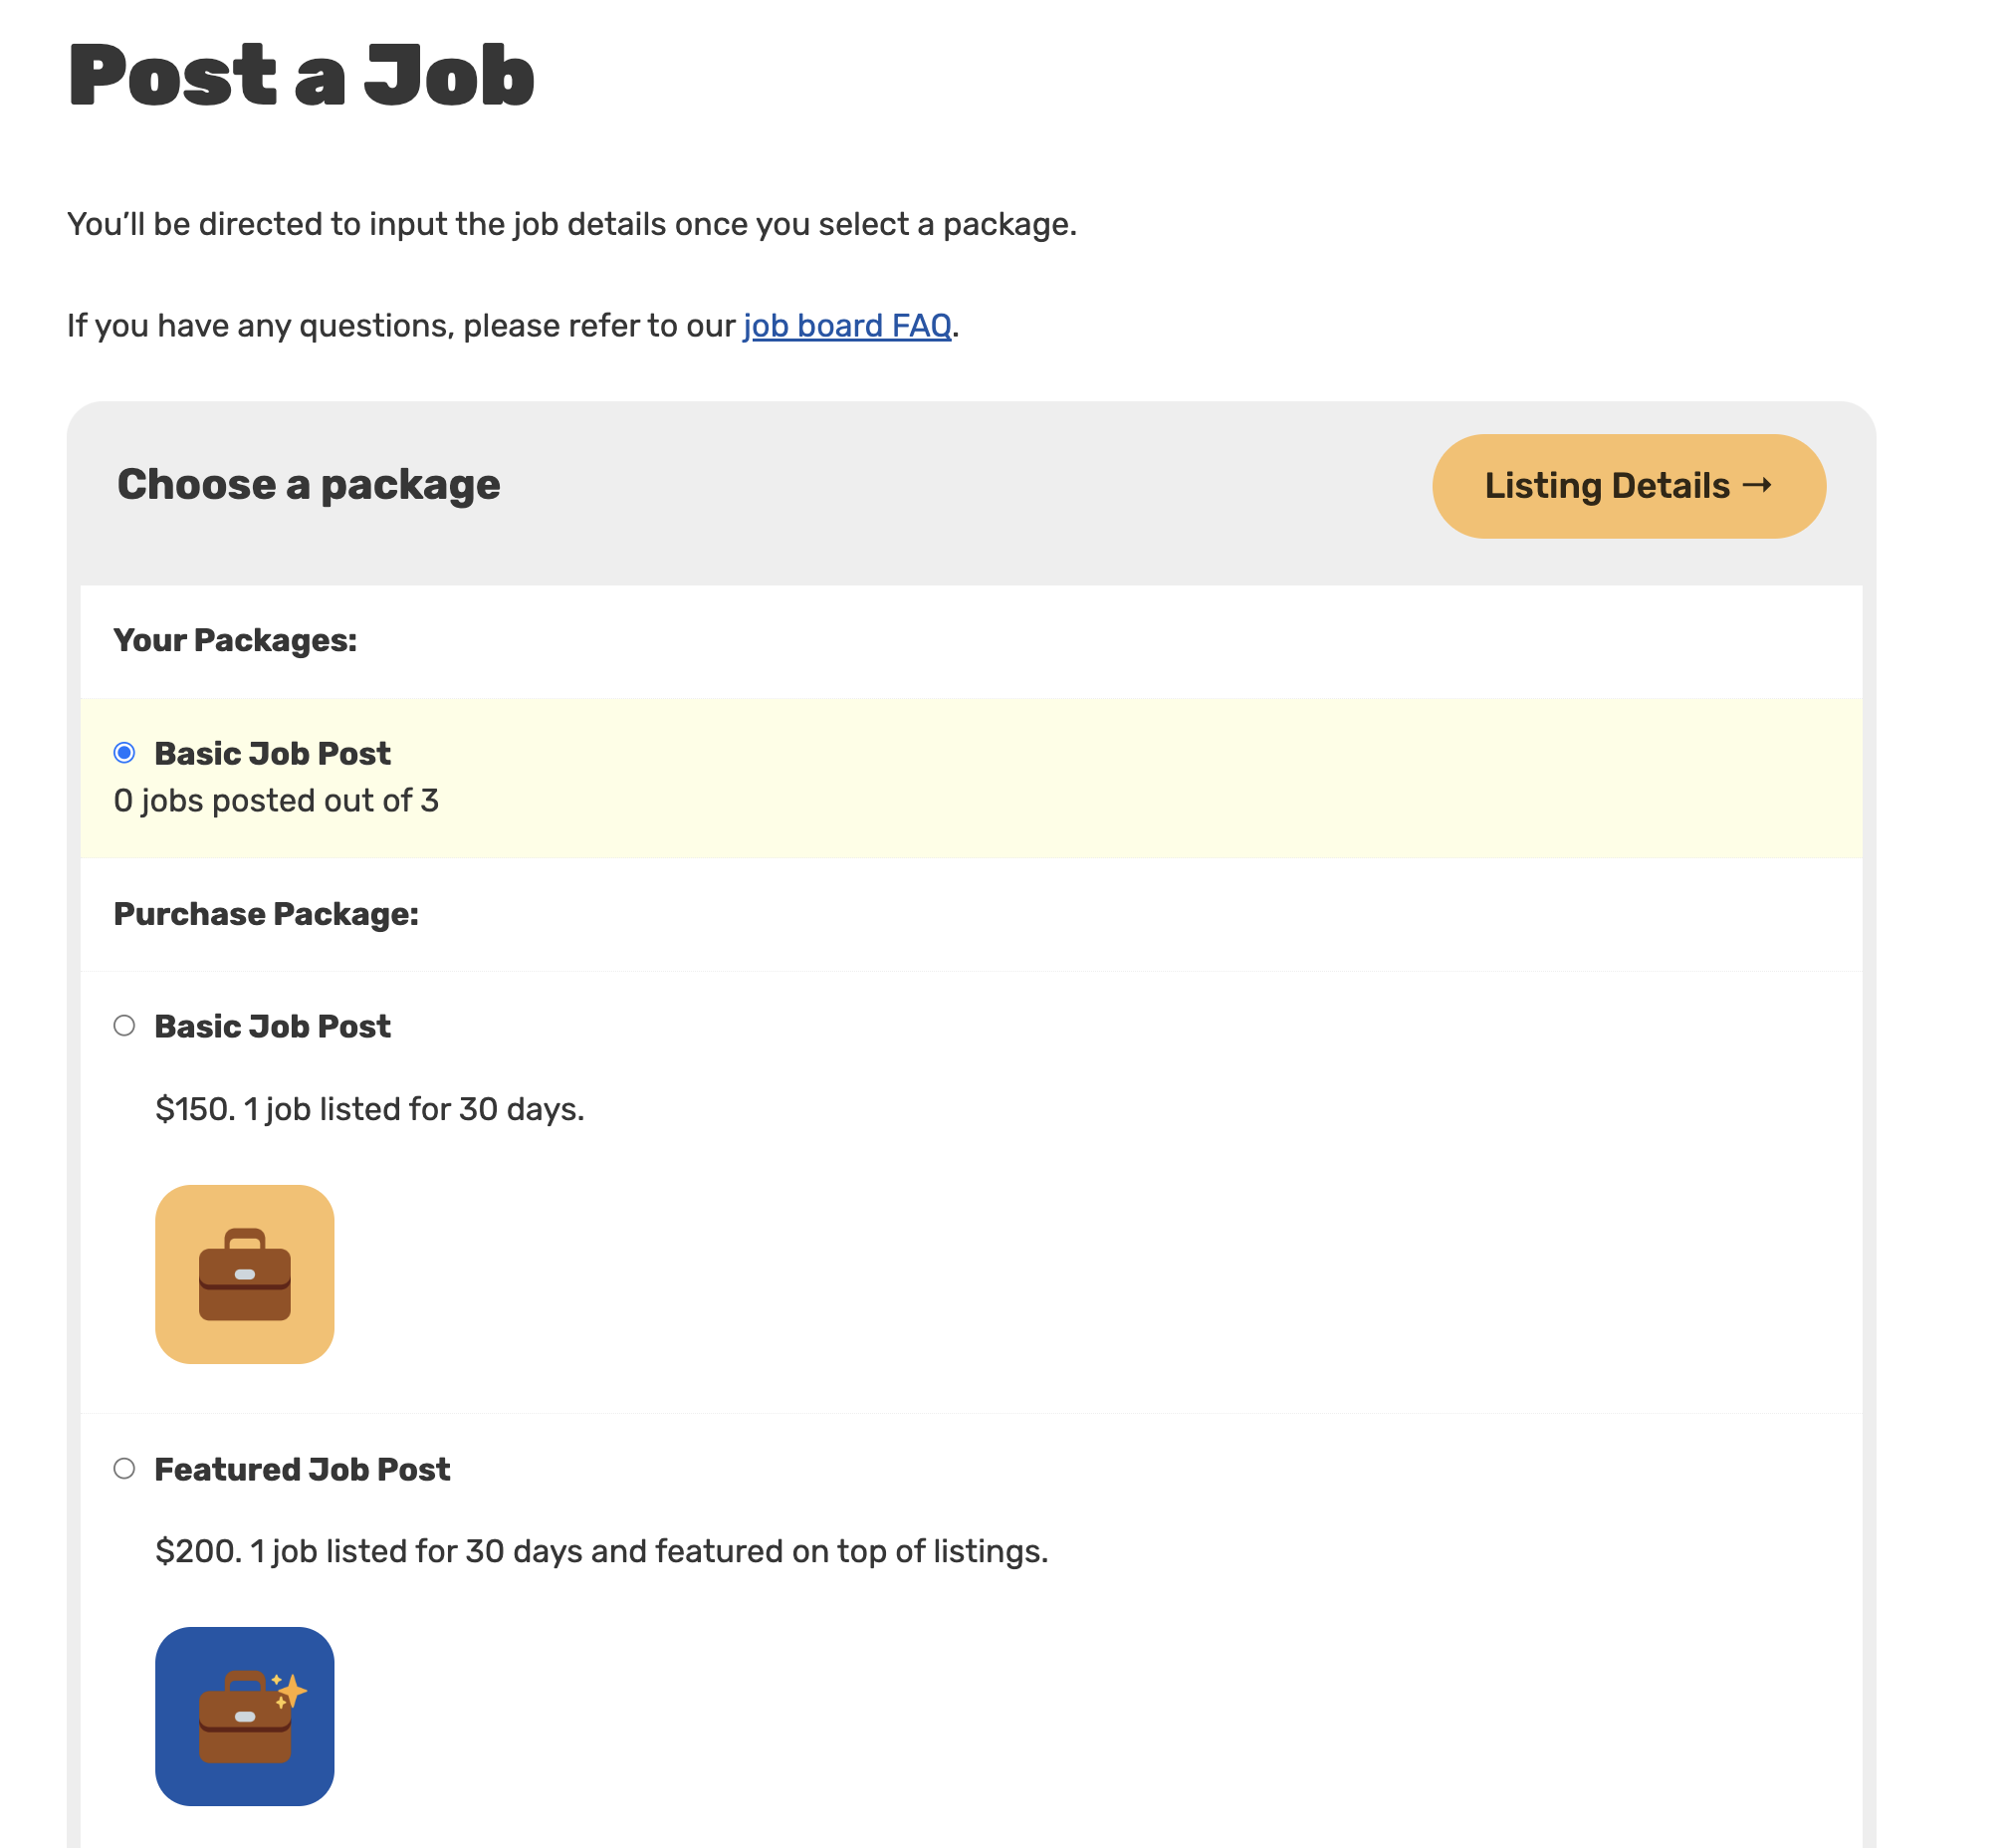This screenshot has width=2003, height=1848.
Task: Click the Featured Job Post label text
Action: click(x=302, y=1470)
